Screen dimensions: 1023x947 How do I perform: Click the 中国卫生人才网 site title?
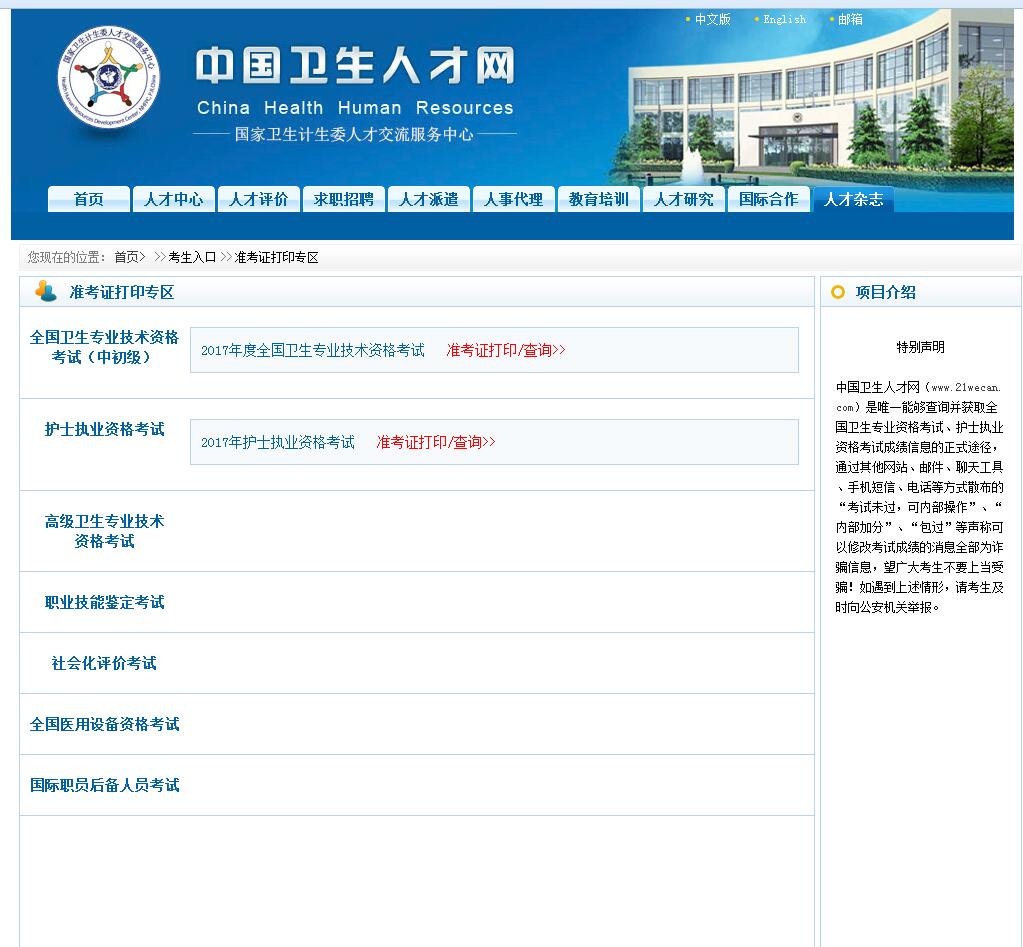355,66
